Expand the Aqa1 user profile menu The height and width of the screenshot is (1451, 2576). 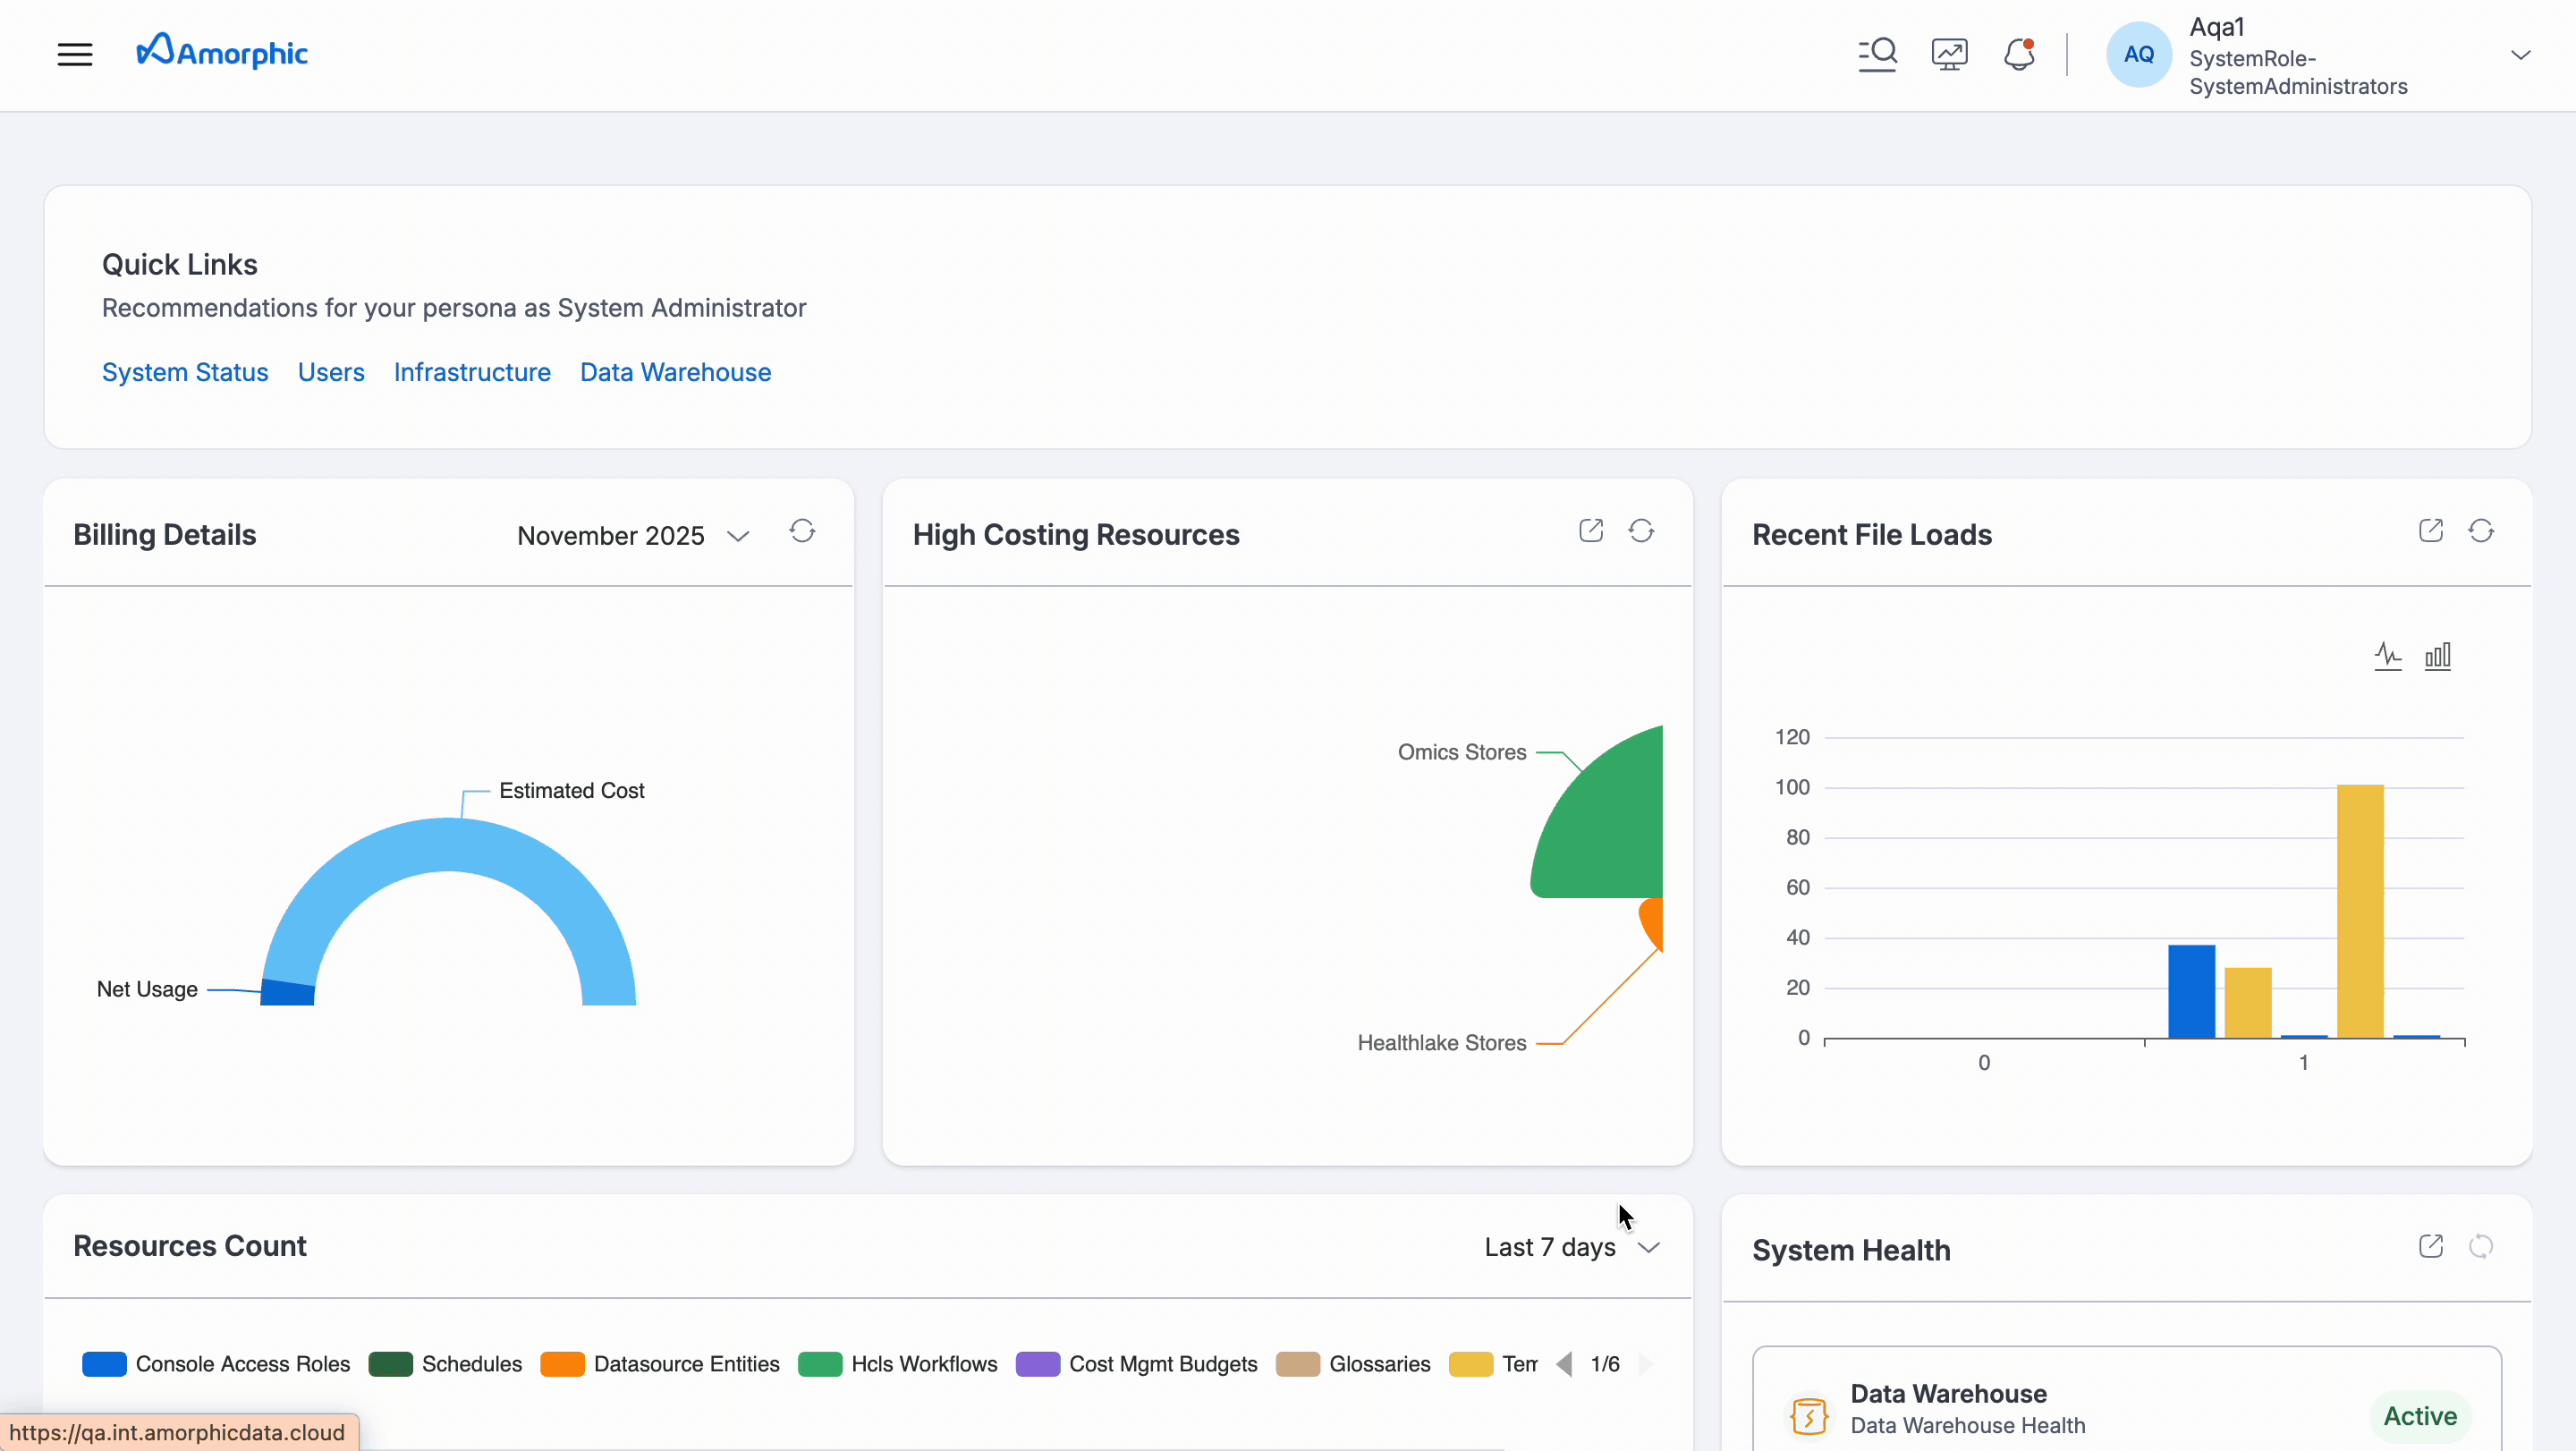[x=2521, y=55]
